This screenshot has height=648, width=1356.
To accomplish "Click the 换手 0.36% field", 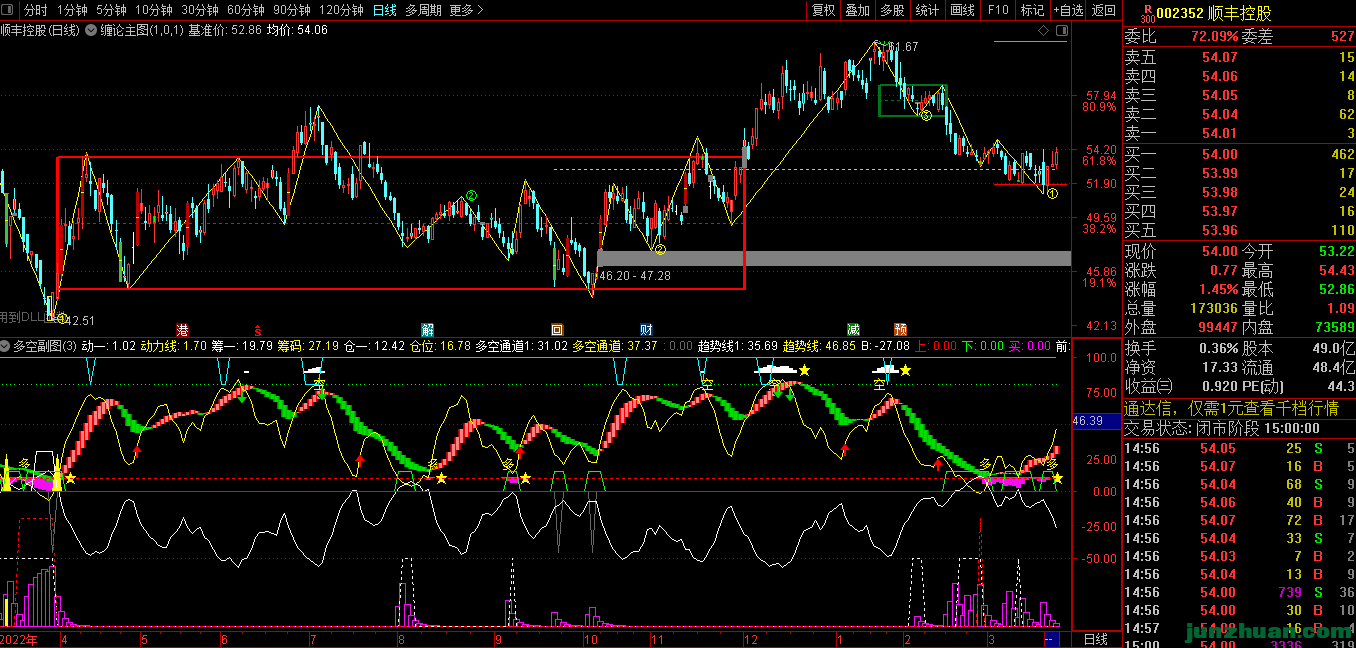I will click(x=1182, y=348).
